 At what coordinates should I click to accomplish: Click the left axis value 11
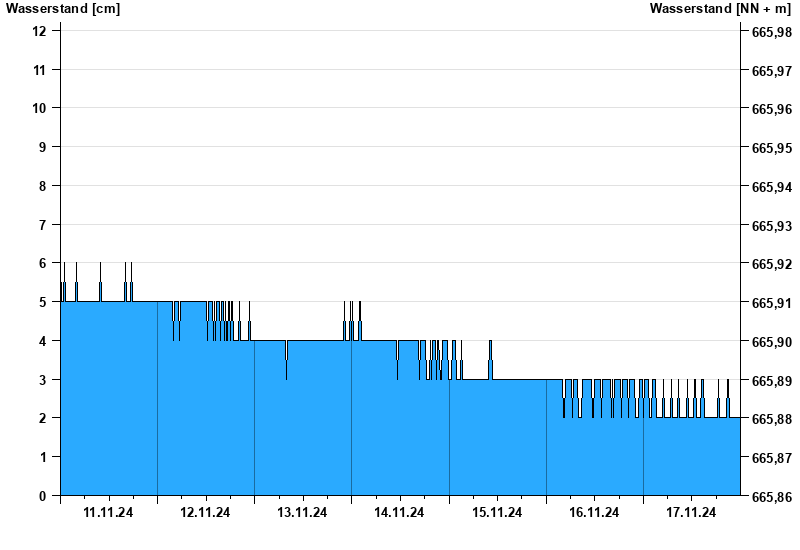39,70
